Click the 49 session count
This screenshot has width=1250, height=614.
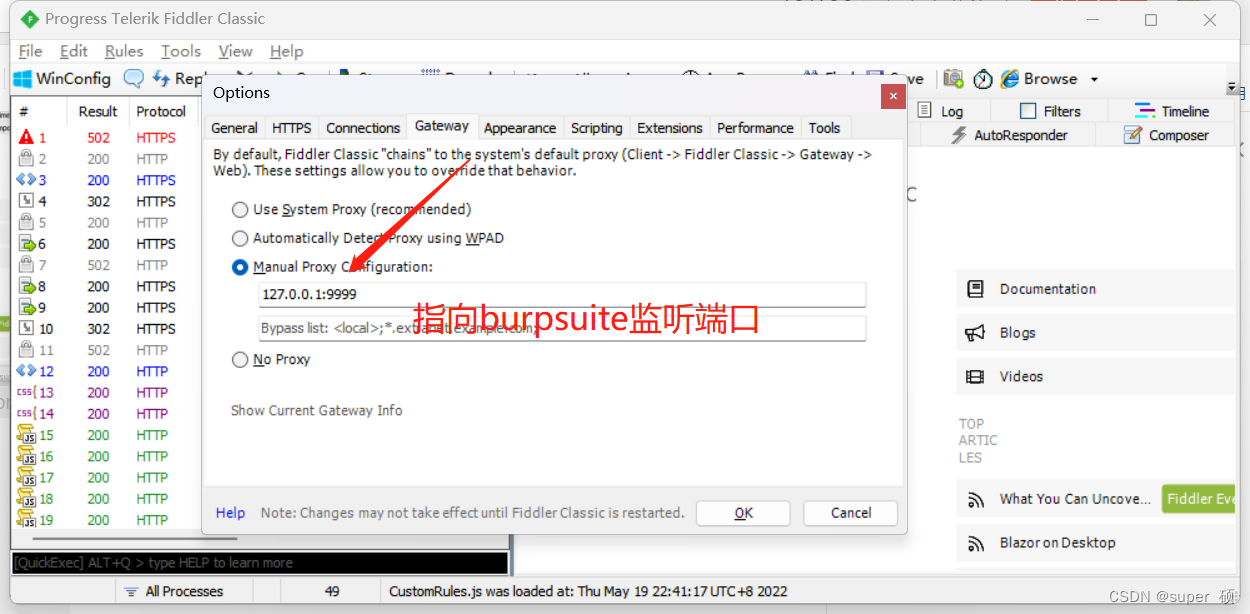pyautogui.click(x=332, y=592)
